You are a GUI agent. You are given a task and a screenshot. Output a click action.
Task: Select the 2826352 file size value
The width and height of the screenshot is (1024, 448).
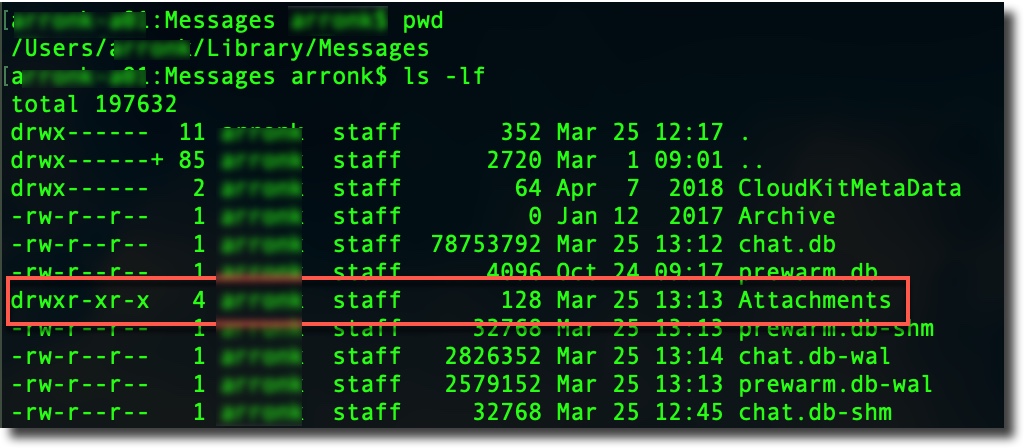point(493,357)
